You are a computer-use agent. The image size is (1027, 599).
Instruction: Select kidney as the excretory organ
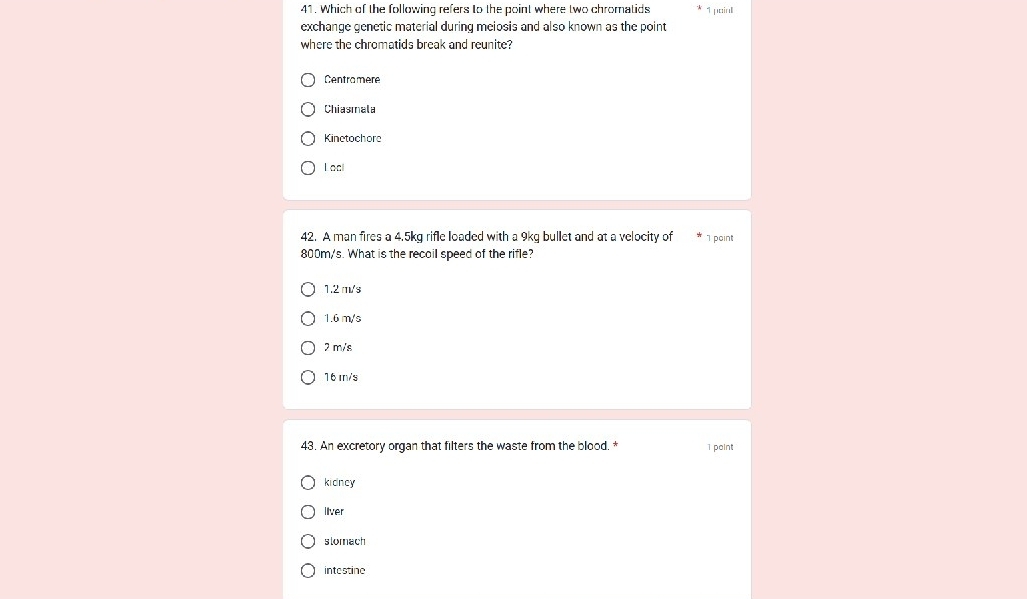point(308,483)
